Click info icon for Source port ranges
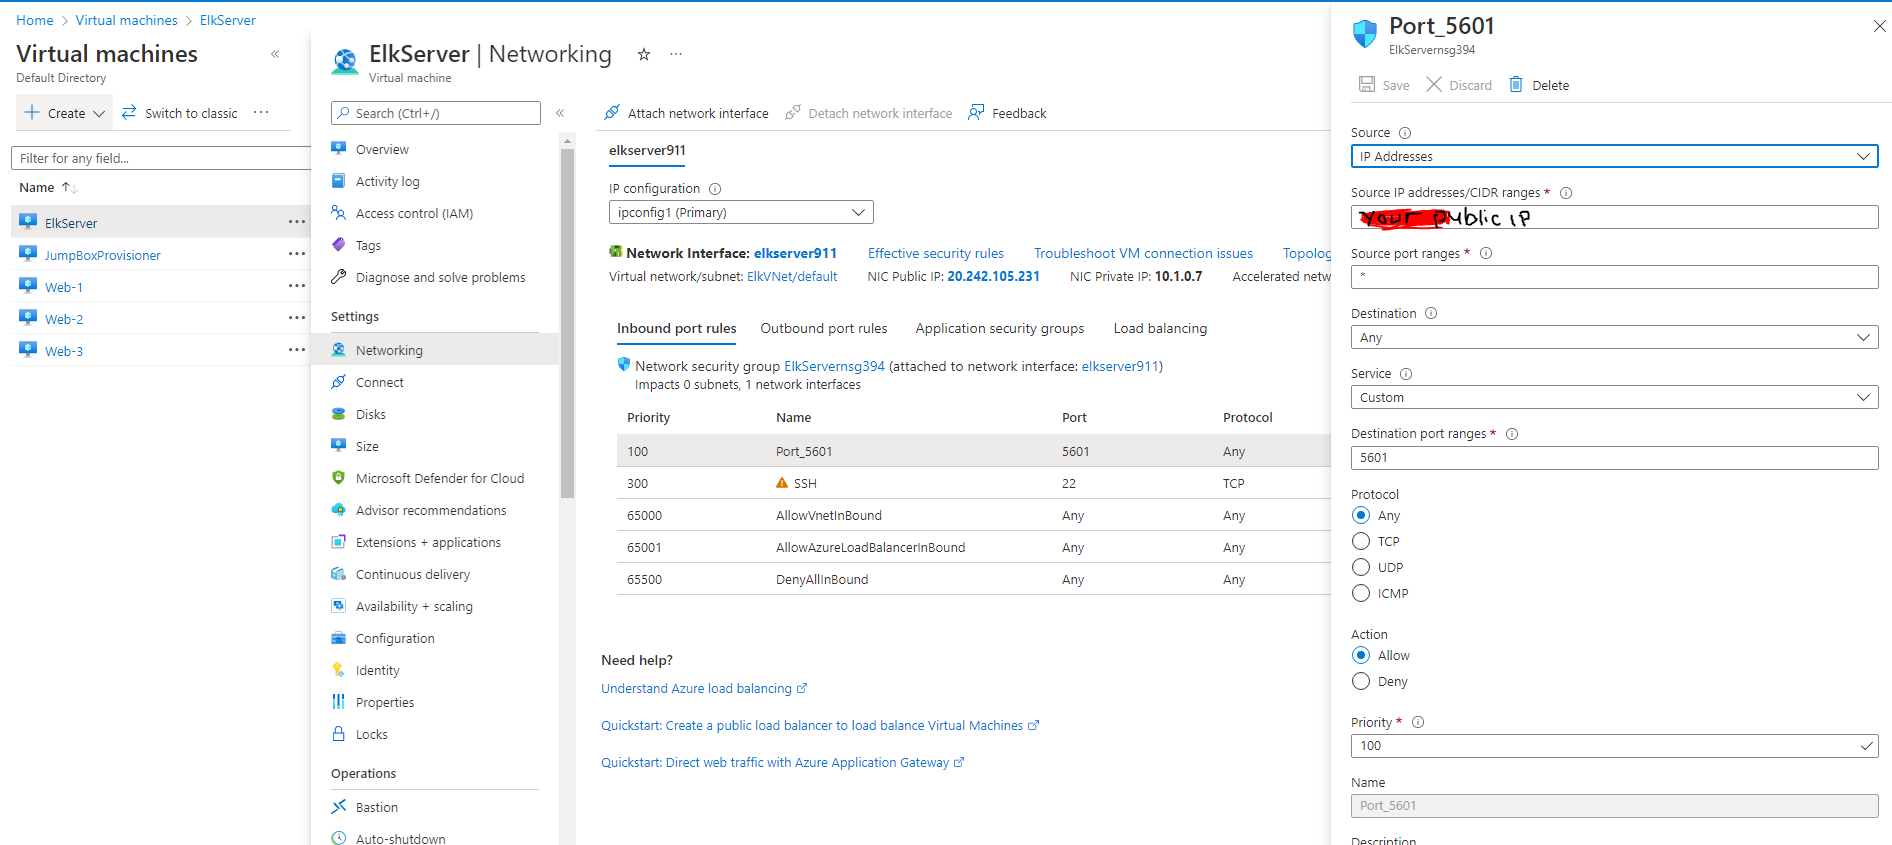Viewport: 1892px width, 845px height. pos(1486,253)
